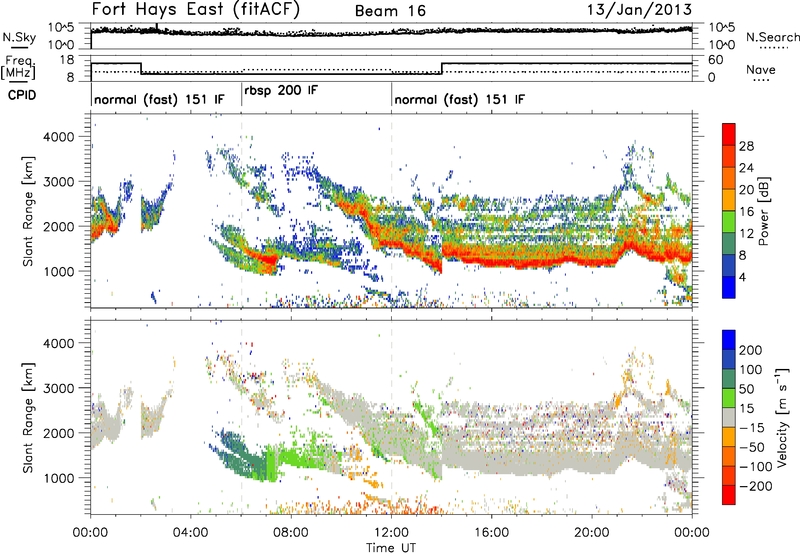Click the "rbsp 200 IF" CPID label
Screen dimensions: 800x554
point(281,91)
